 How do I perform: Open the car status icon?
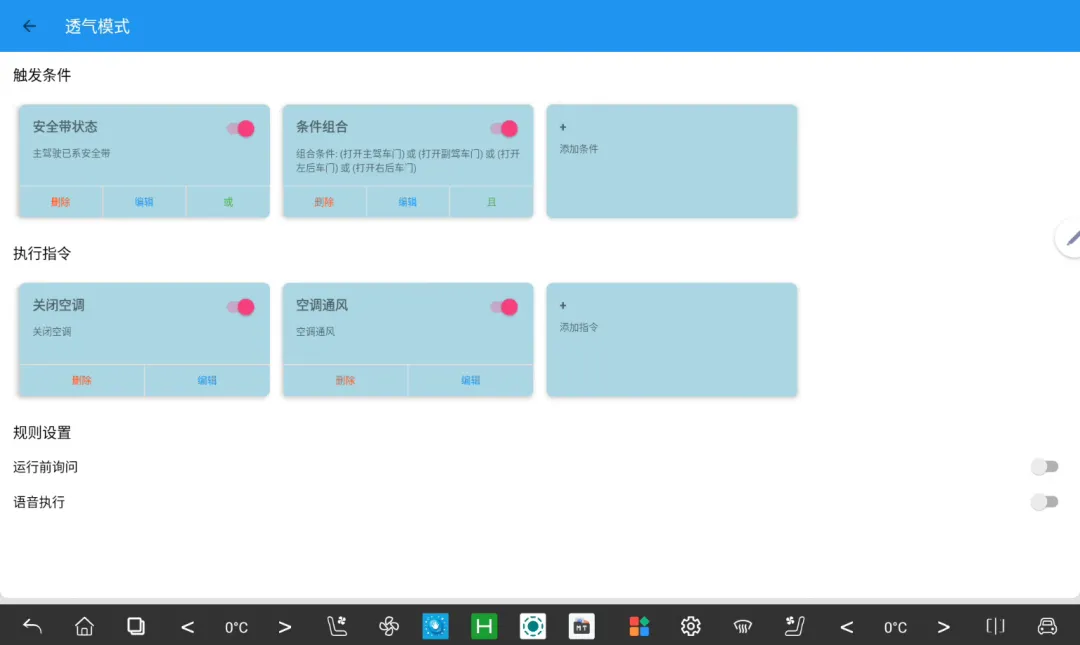coord(1047,626)
